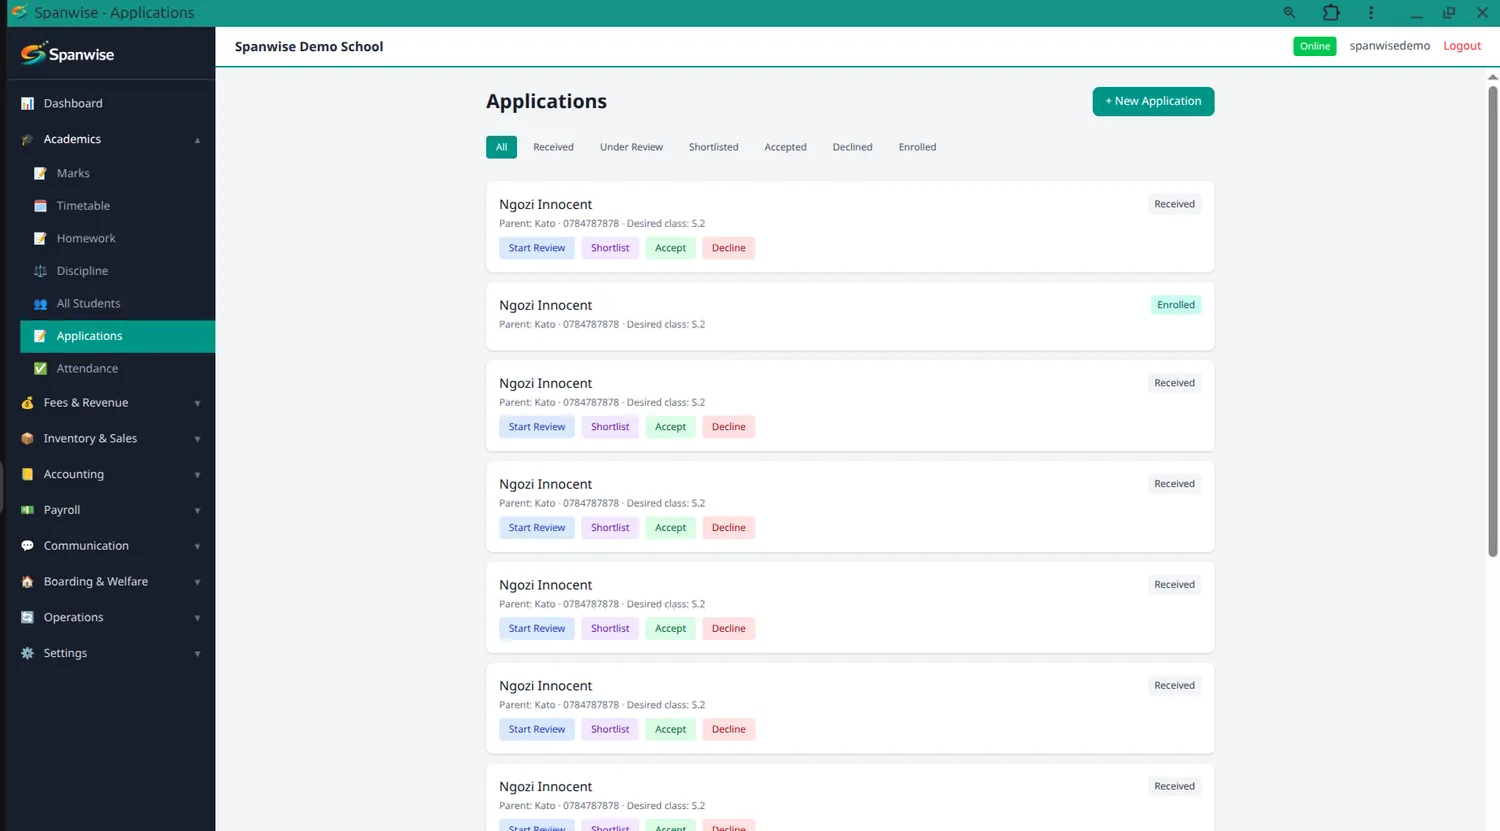The width and height of the screenshot is (1500, 831).
Task: Click the Operations sidebar icon
Action: click(x=27, y=617)
